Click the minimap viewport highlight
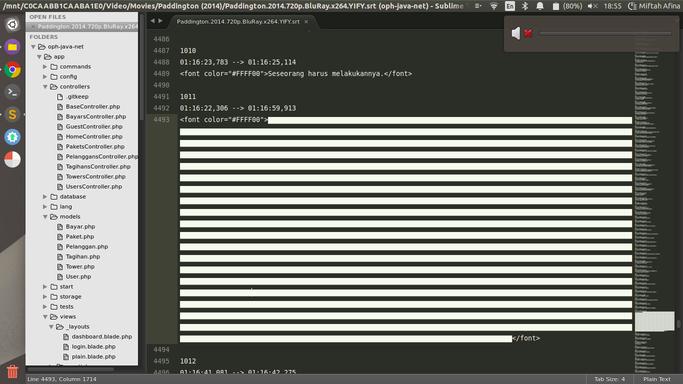This screenshot has width=683, height=384. (654, 321)
